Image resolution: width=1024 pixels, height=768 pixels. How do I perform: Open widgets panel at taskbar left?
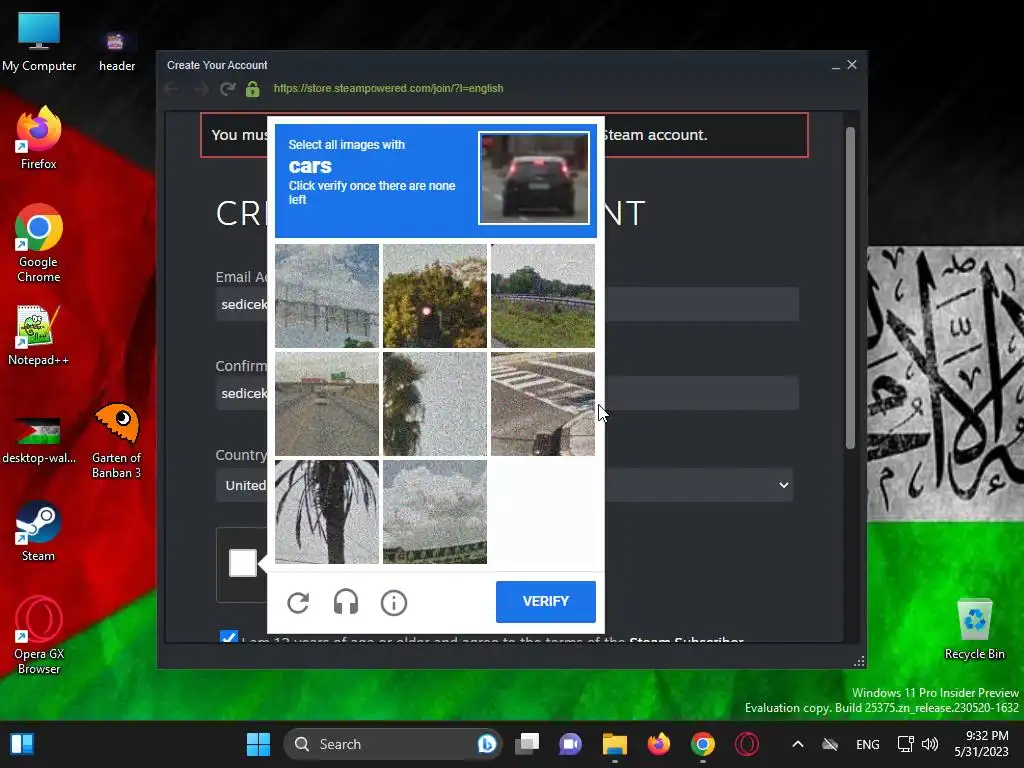pyautogui.click(x=22, y=744)
